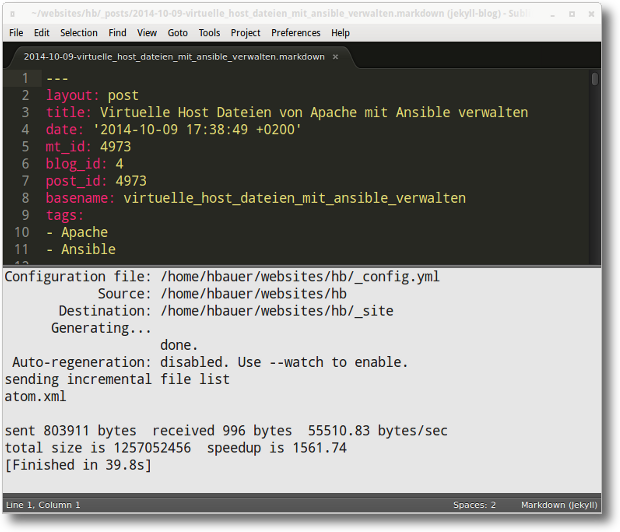
Task: Open the Help menu
Action: pyautogui.click(x=340, y=33)
